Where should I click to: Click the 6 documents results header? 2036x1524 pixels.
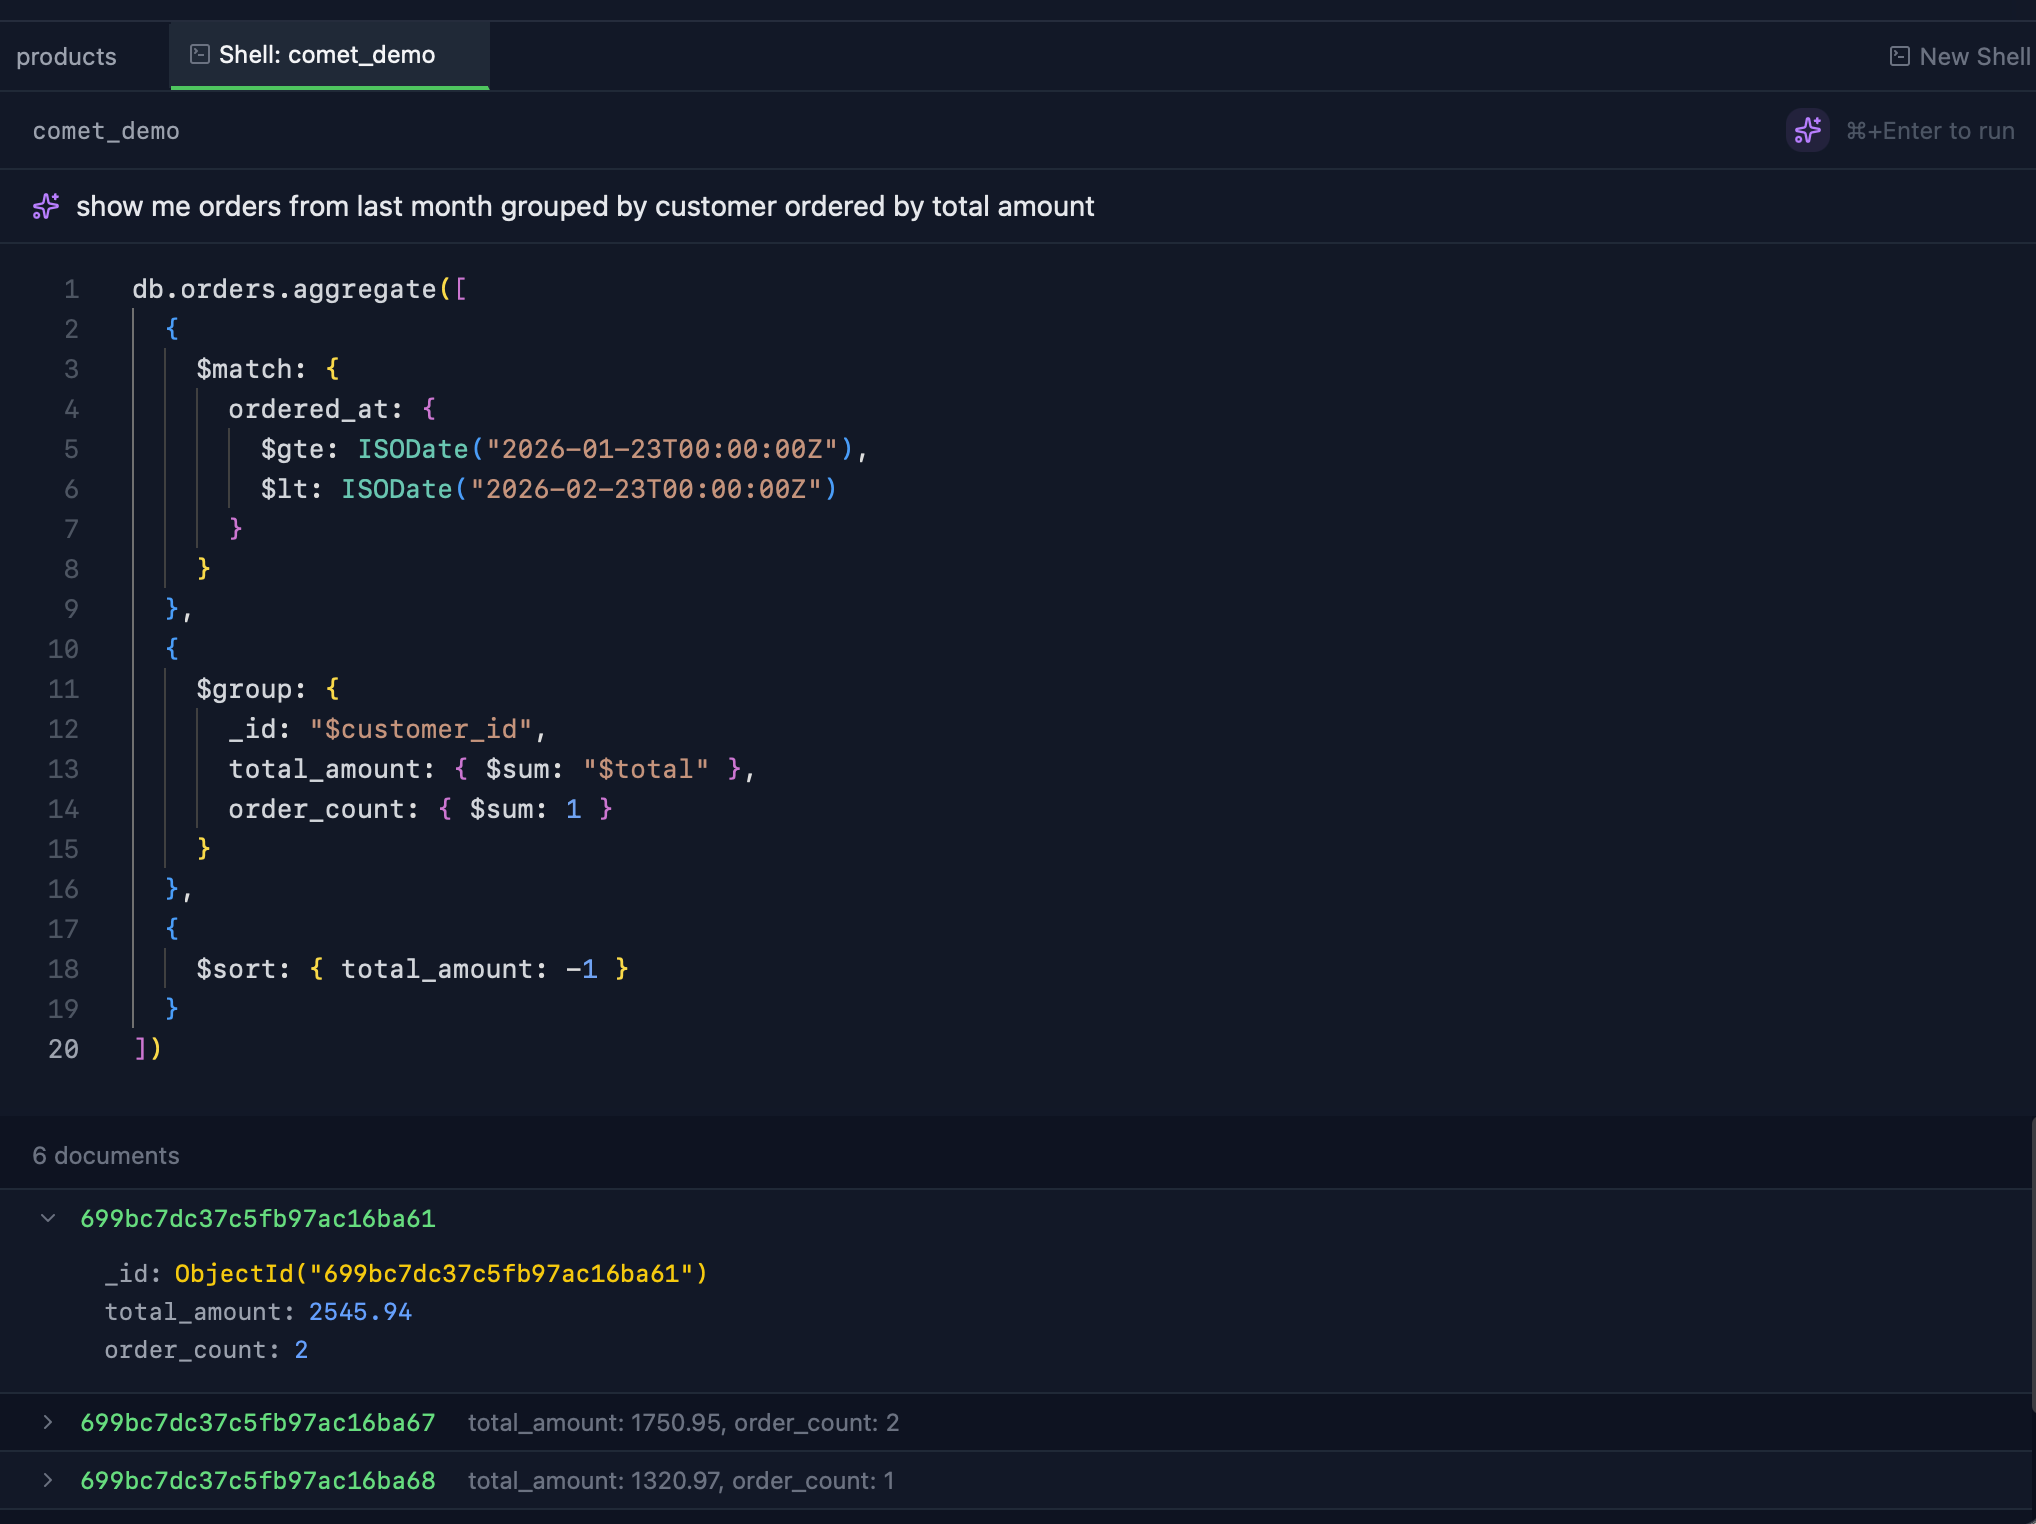pyautogui.click(x=107, y=1154)
